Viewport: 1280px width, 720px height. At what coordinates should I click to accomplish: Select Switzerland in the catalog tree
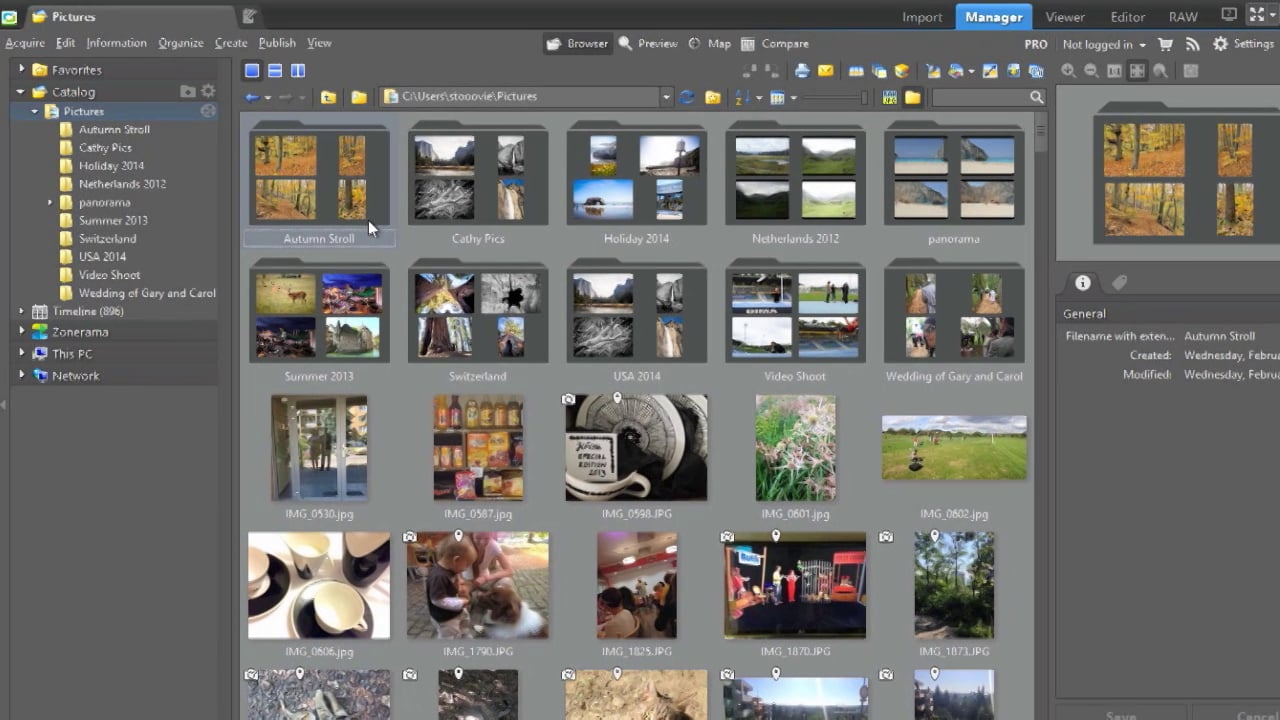click(108, 239)
